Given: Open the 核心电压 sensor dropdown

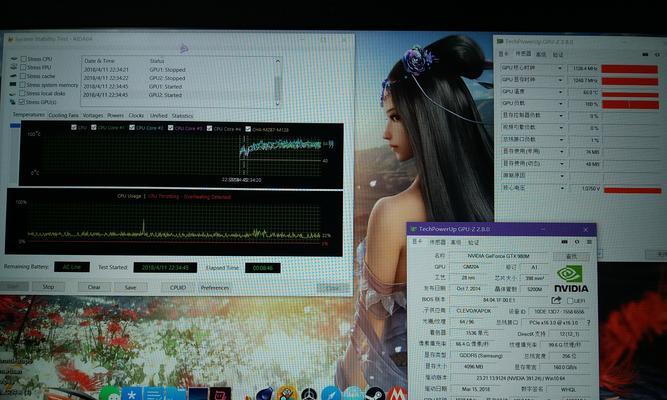Looking at the screenshot, I should click(562, 188).
